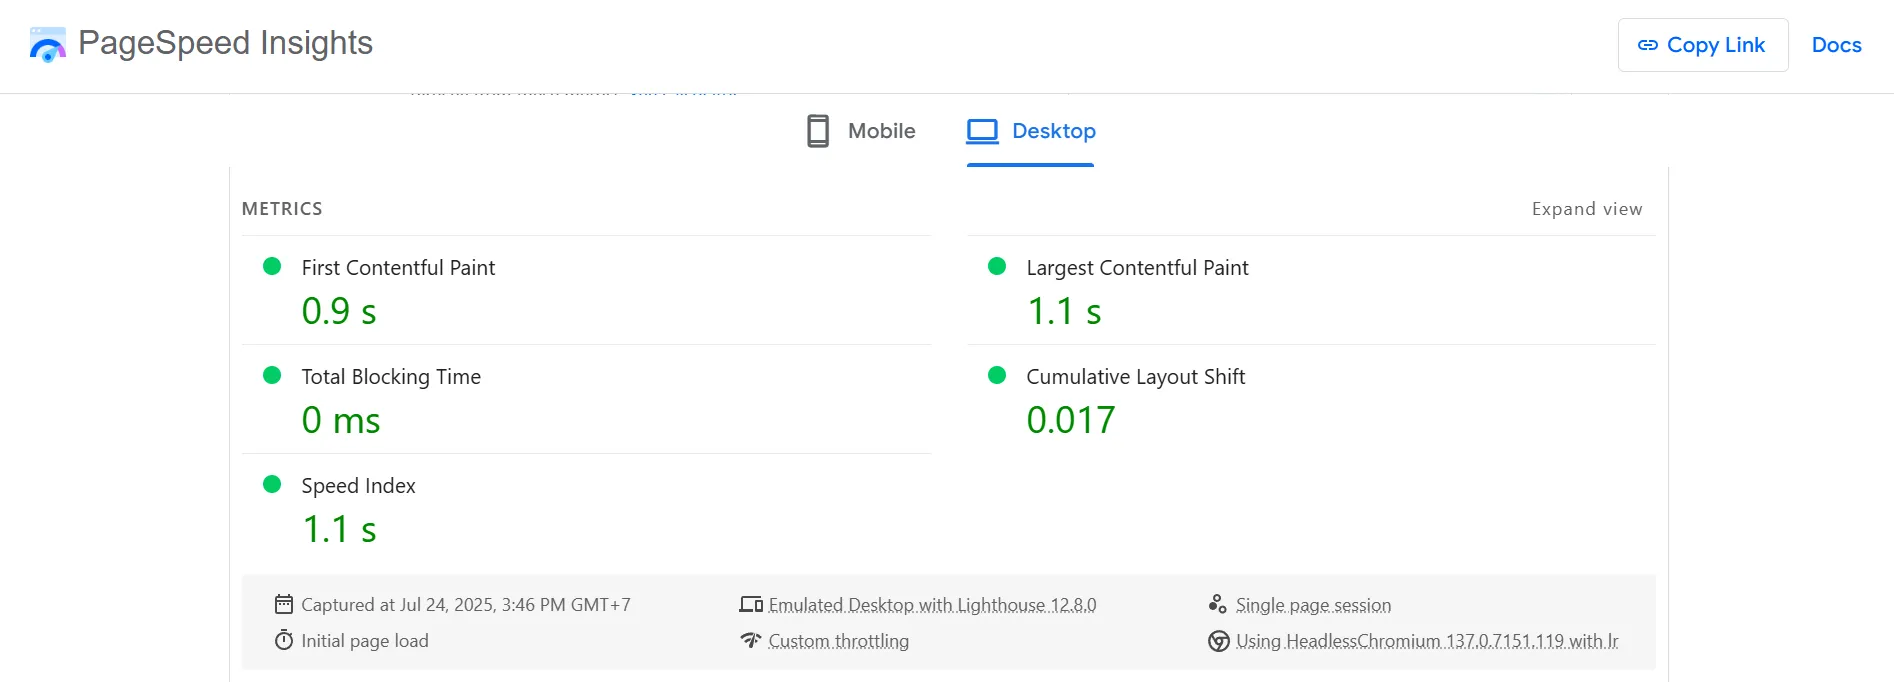Screen dimensions: 1894x682
Task: Click the Speed Index 1.1 s value
Action: (x=340, y=529)
